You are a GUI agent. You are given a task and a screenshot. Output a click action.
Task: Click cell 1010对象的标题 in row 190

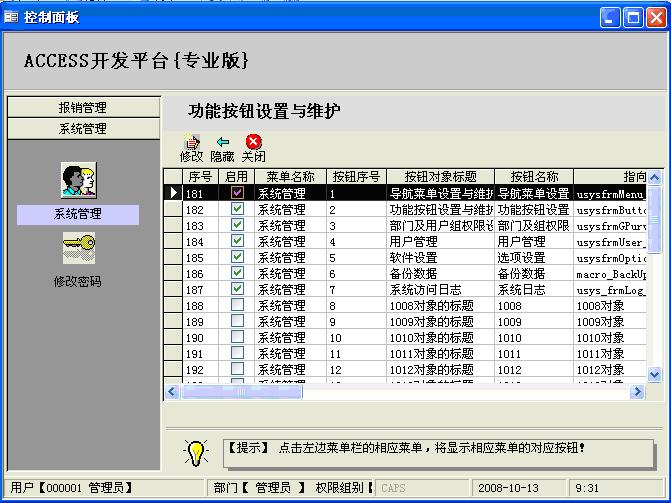[x=440, y=337]
